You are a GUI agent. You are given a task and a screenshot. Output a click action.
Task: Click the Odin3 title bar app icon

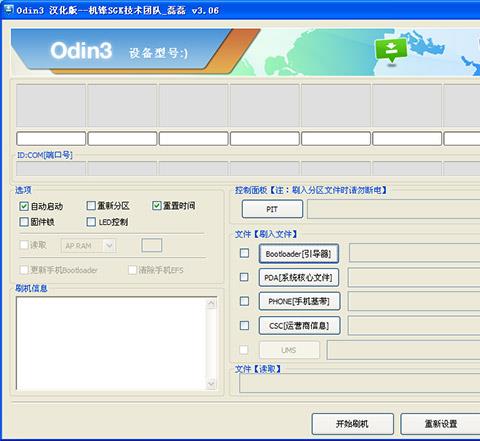8,9
